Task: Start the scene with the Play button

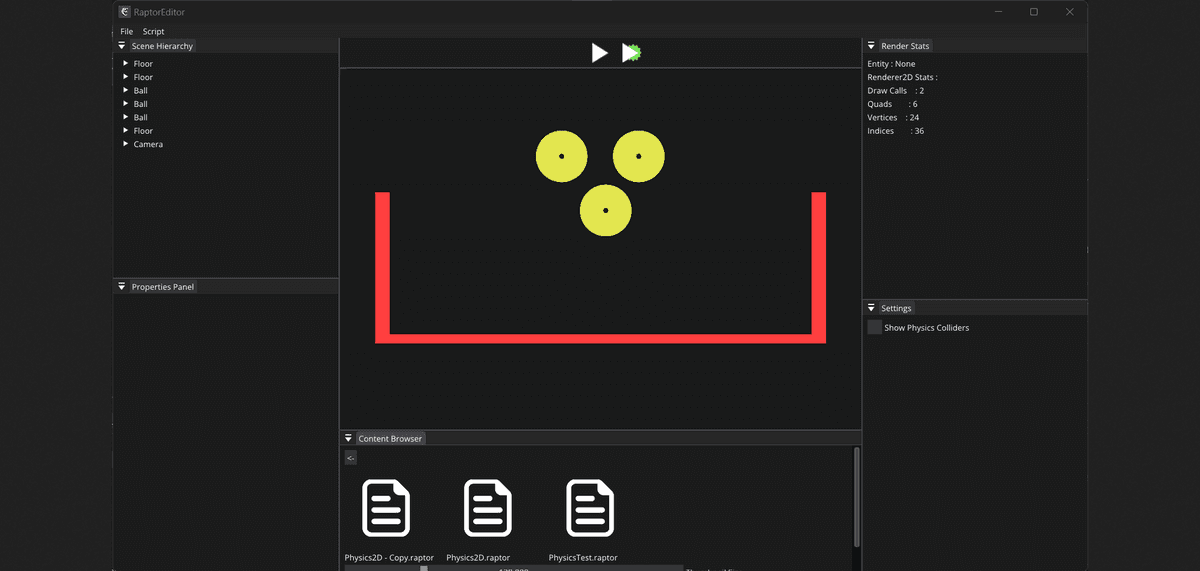Action: (x=599, y=53)
